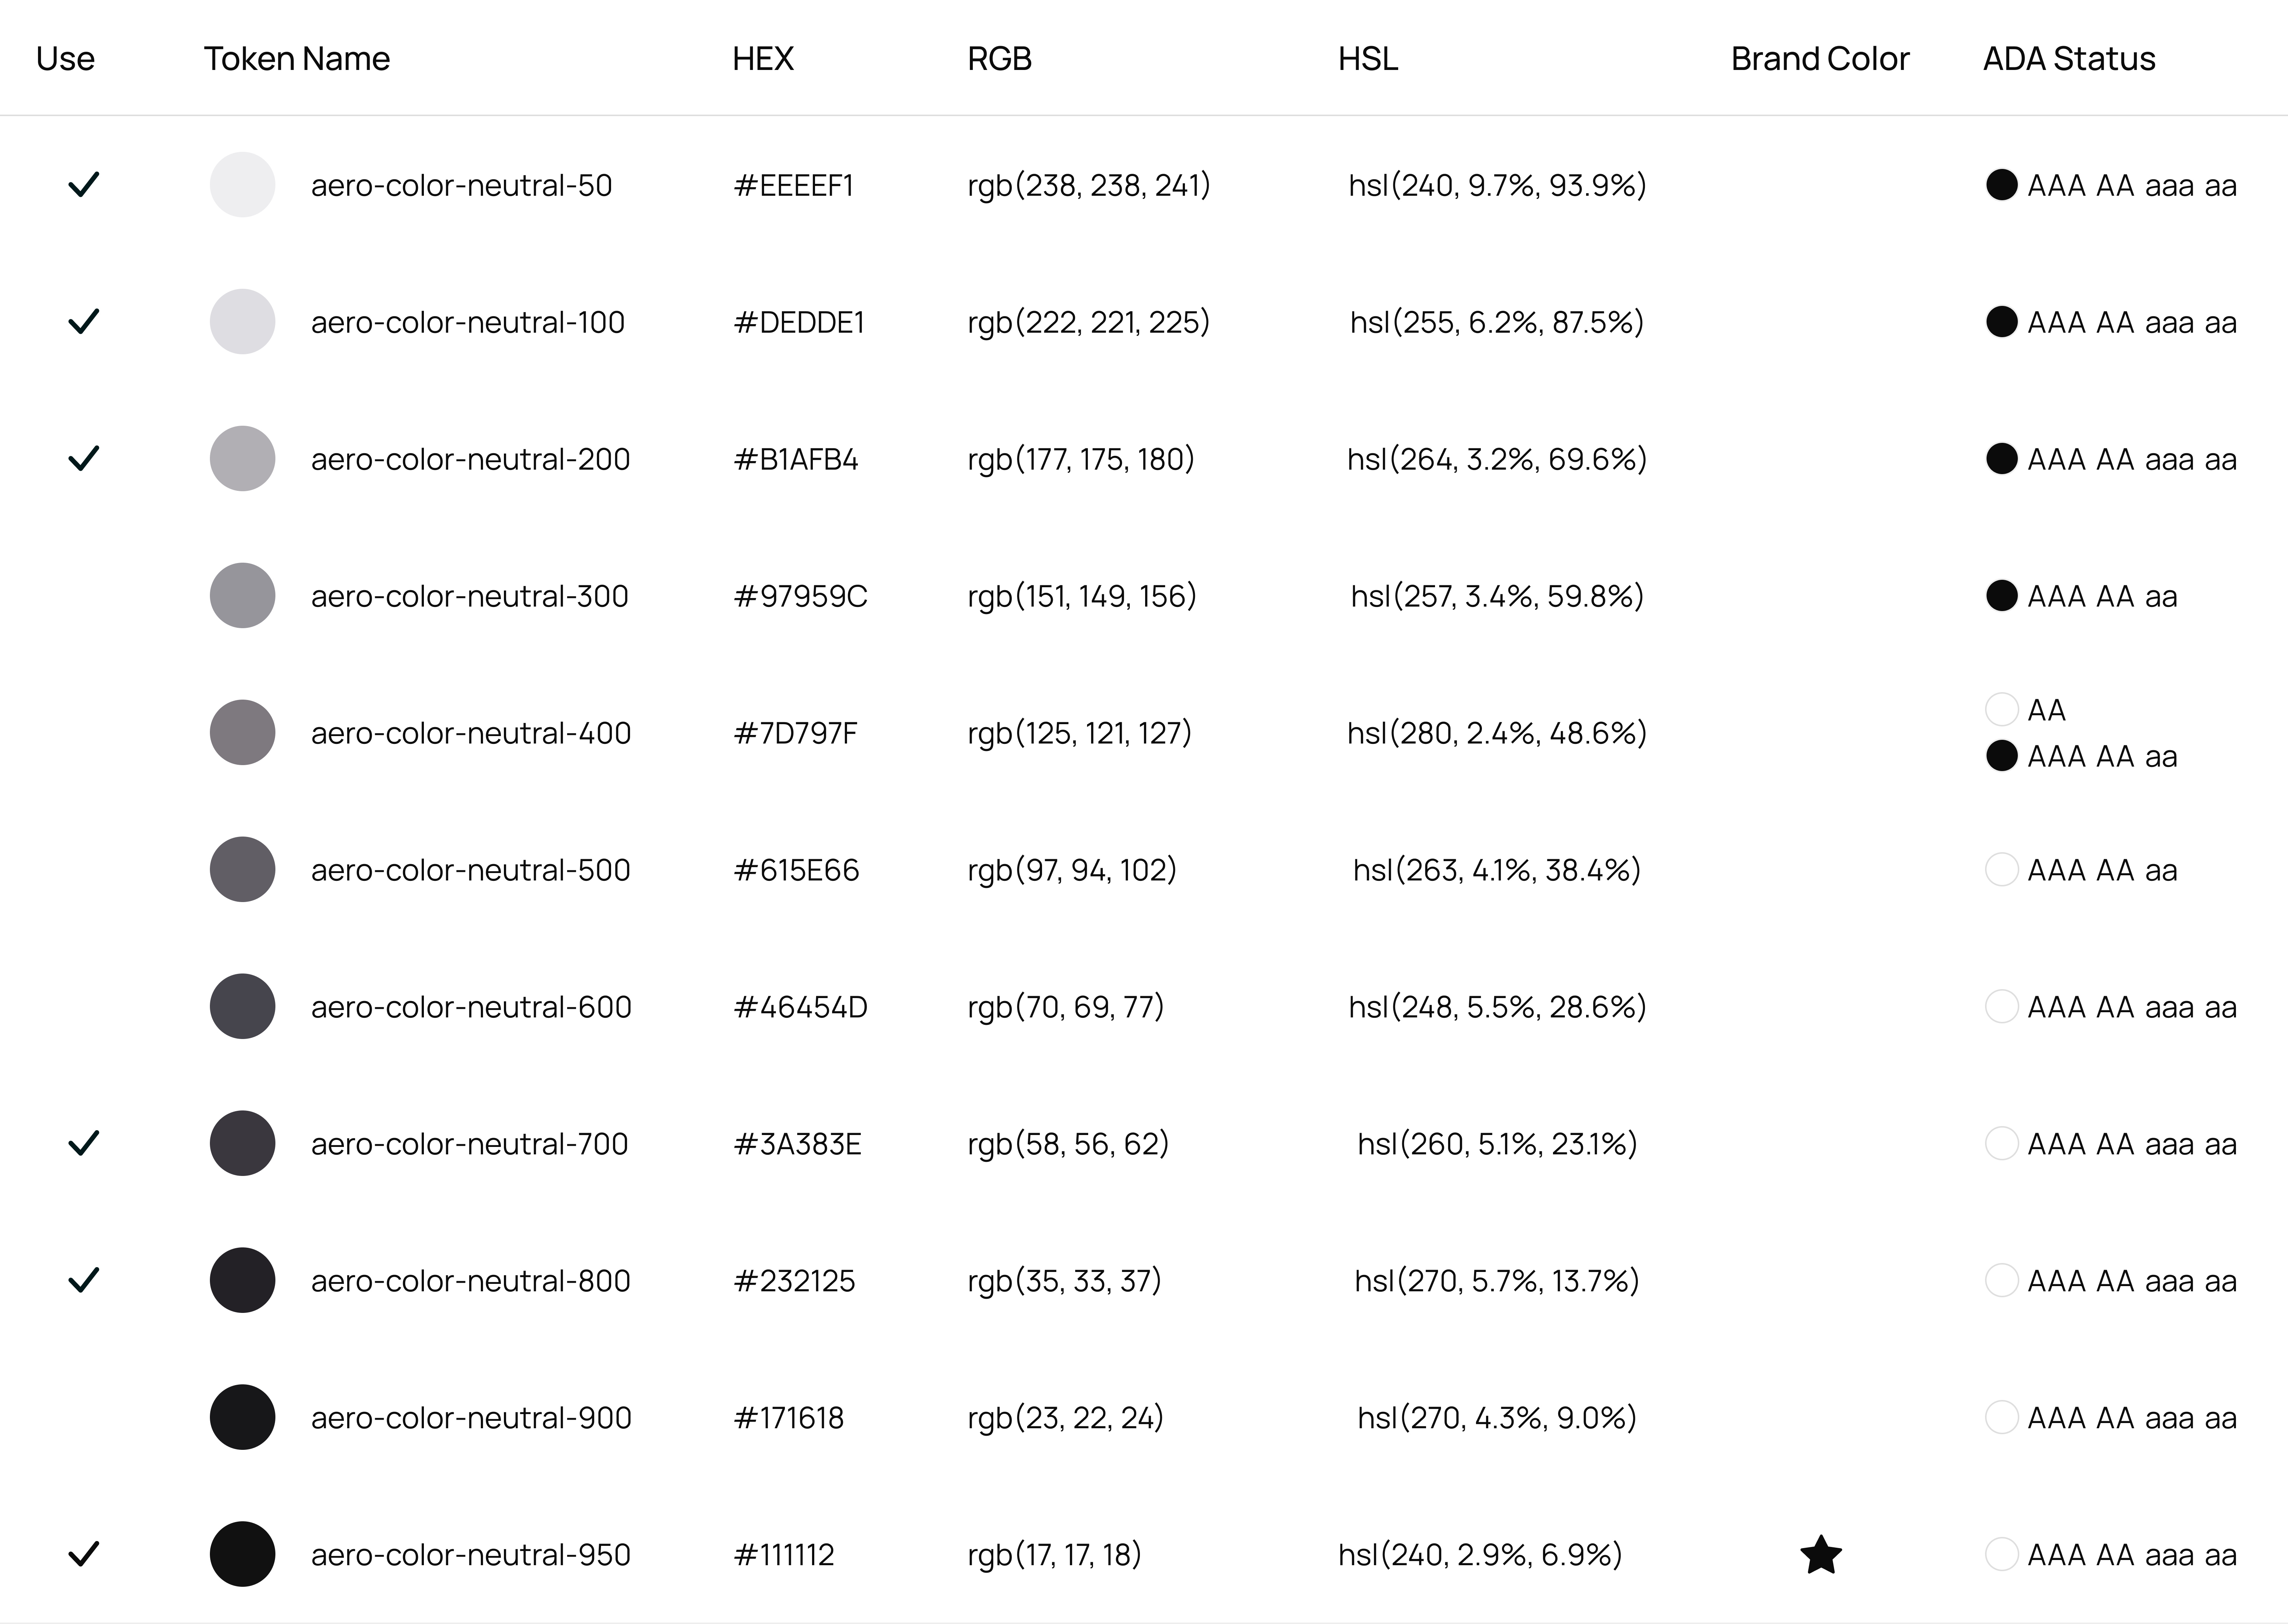This screenshot has width=2288, height=1624.
Task: Select the white ADA circle labeled AA for neutral-400
Action: (x=2001, y=709)
